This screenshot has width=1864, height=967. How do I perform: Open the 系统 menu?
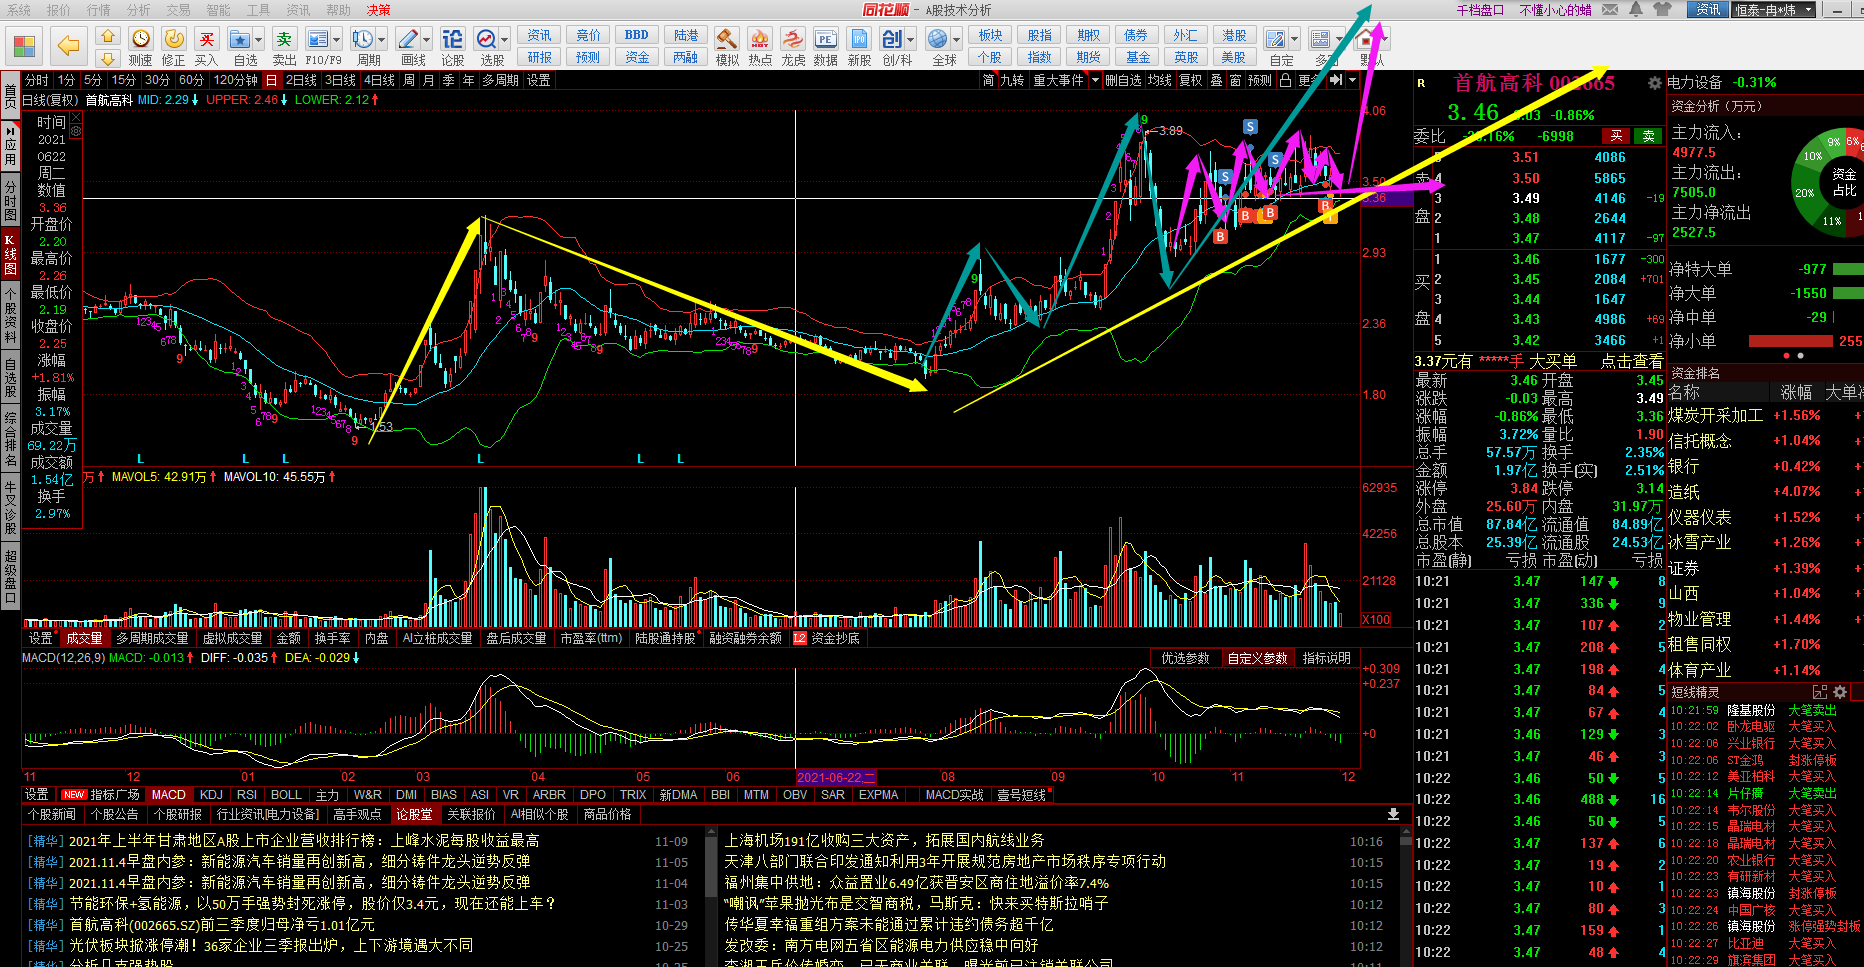pyautogui.click(x=19, y=10)
